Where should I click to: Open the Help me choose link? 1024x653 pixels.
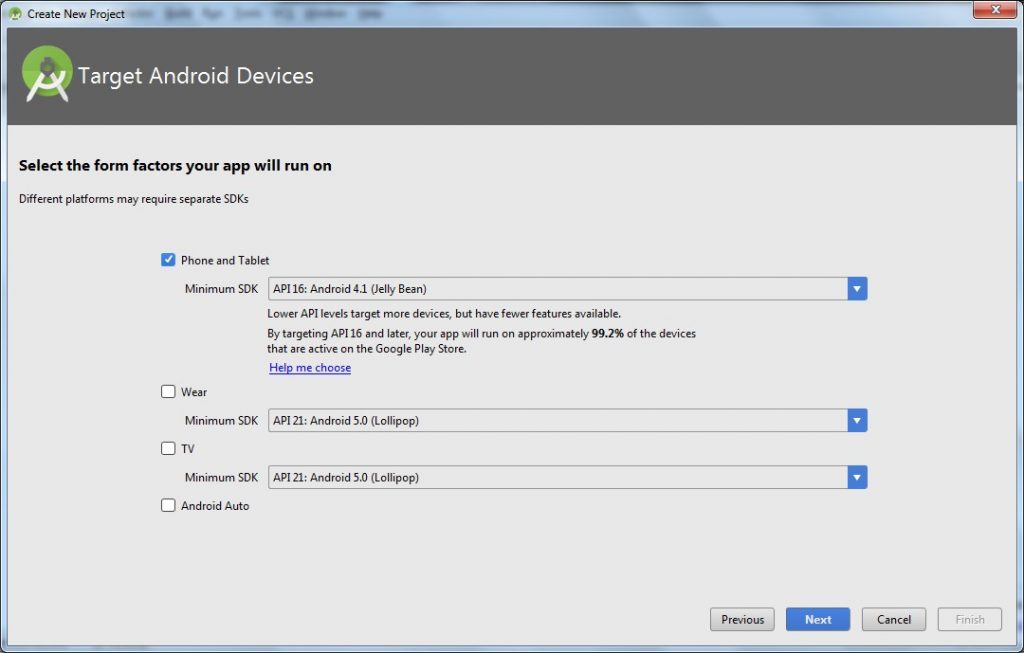(x=310, y=367)
